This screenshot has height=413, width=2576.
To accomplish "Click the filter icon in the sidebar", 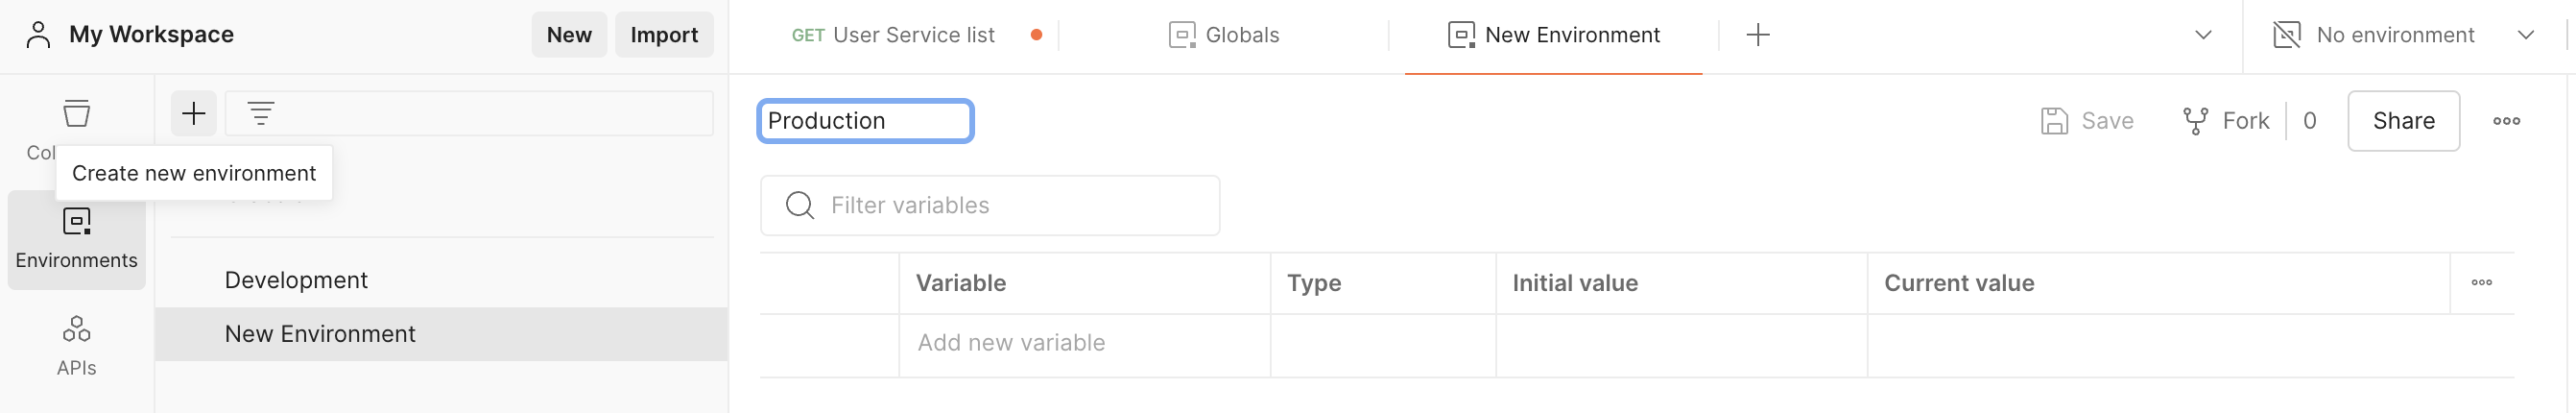I will 261,113.
